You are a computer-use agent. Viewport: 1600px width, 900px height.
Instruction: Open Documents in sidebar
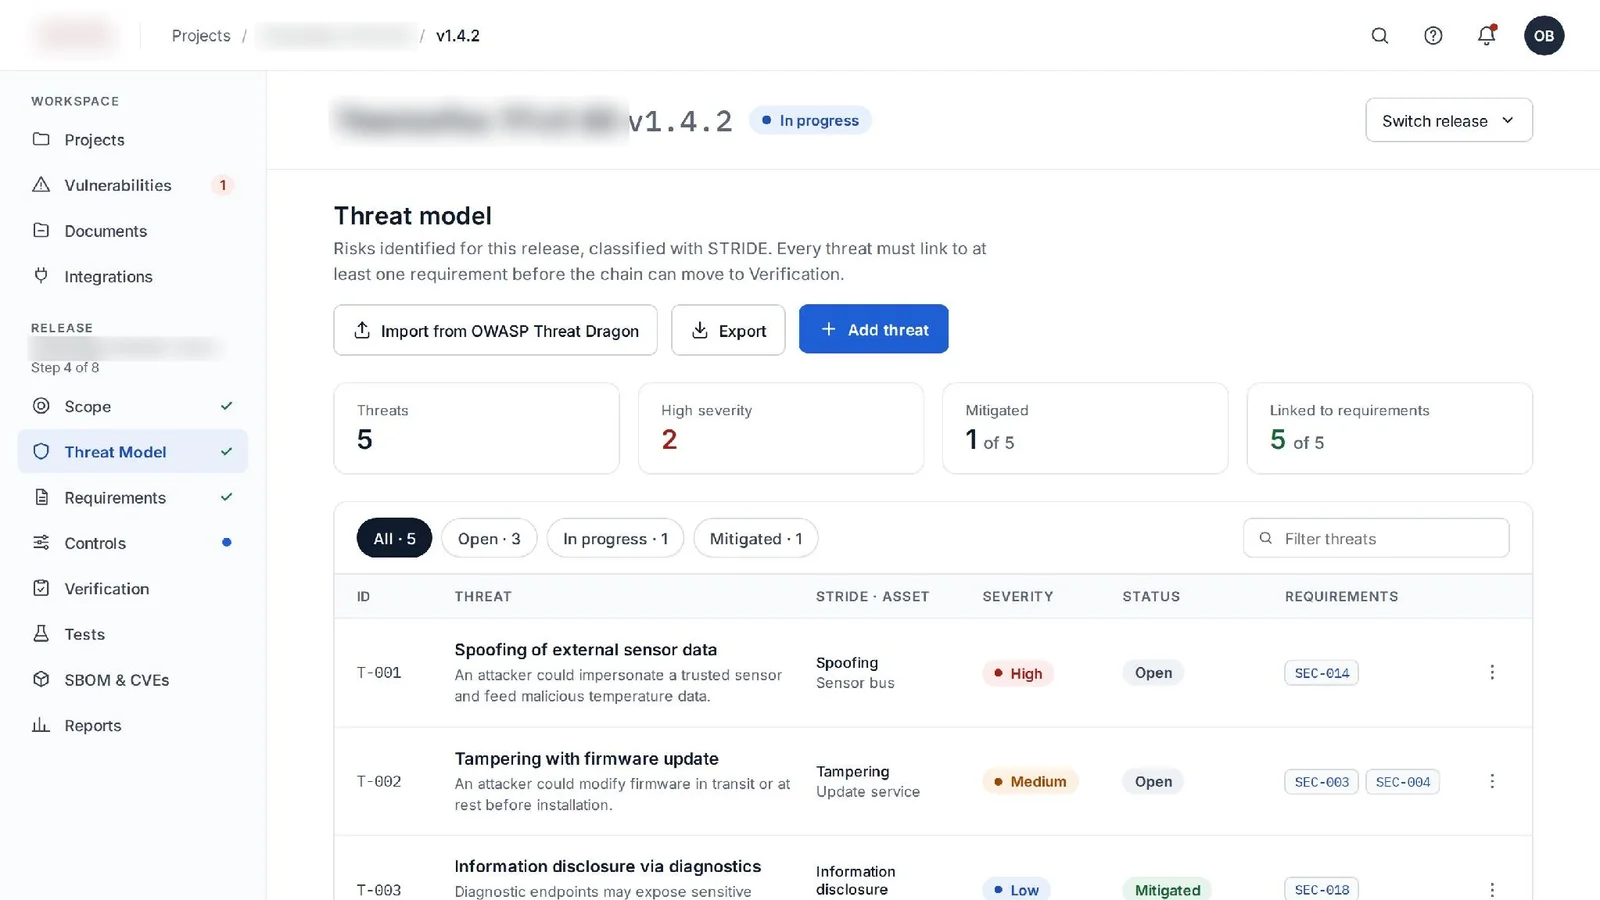coord(133,231)
